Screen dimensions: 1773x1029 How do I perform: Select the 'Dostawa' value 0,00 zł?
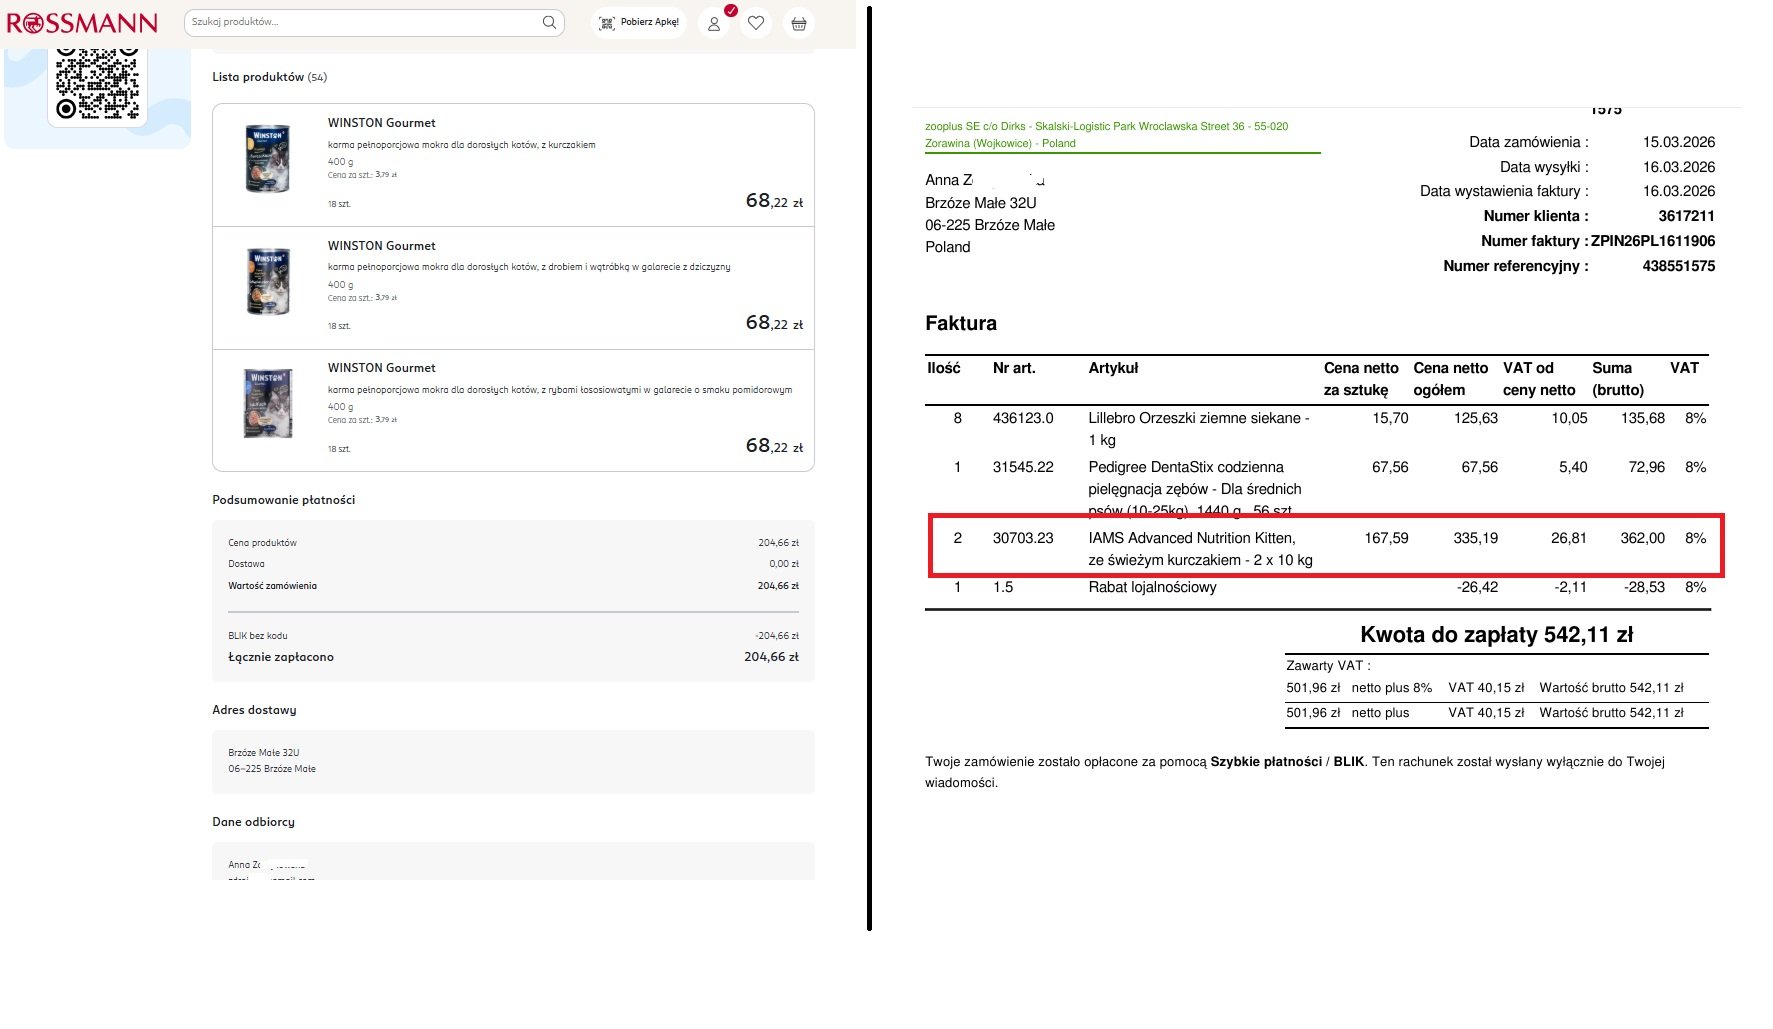pyautogui.click(x=784, y=564)
